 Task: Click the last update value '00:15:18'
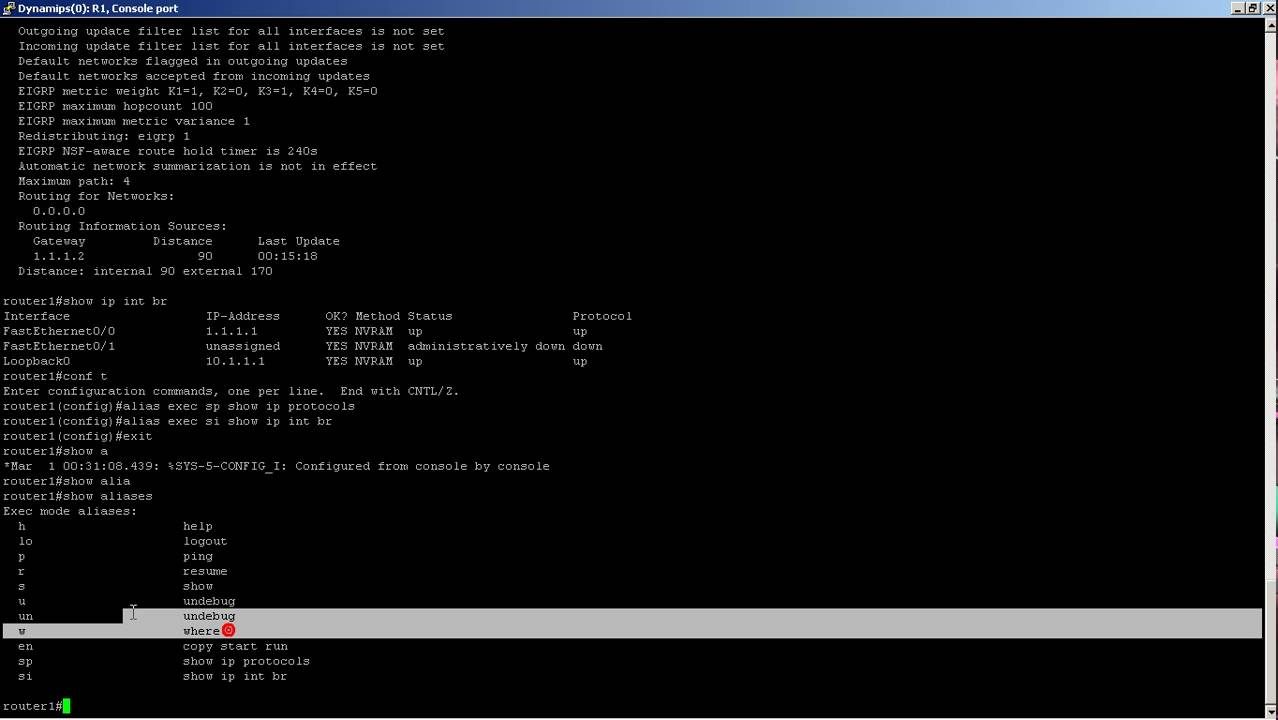(x=288, y=256)
